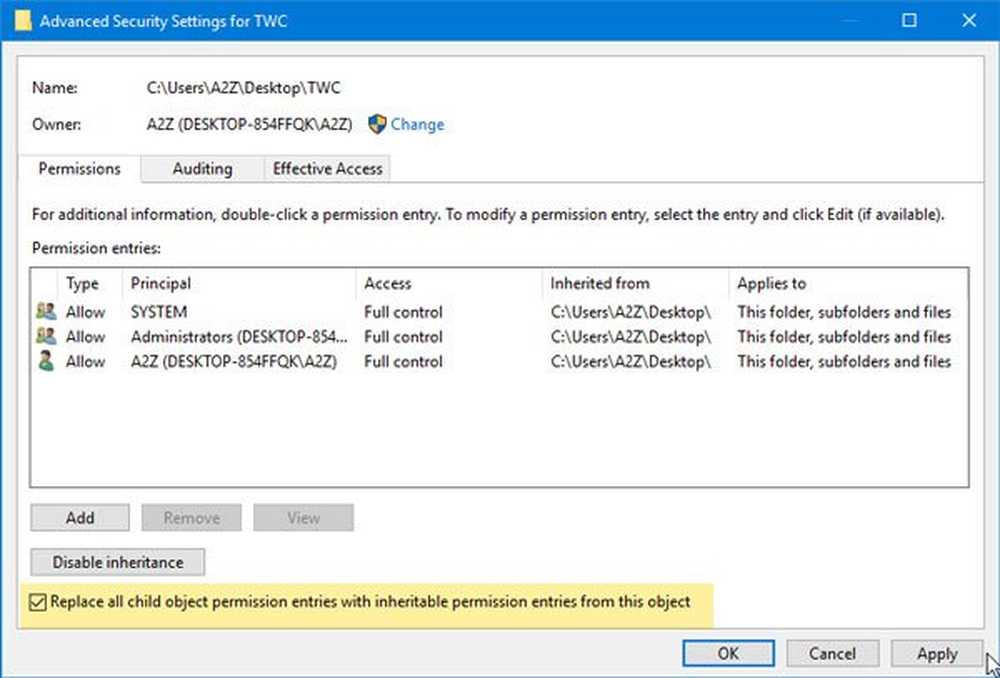This screenshot has width=1000, height=678.
Task: Confirm with the OK button
Action: 728,654
